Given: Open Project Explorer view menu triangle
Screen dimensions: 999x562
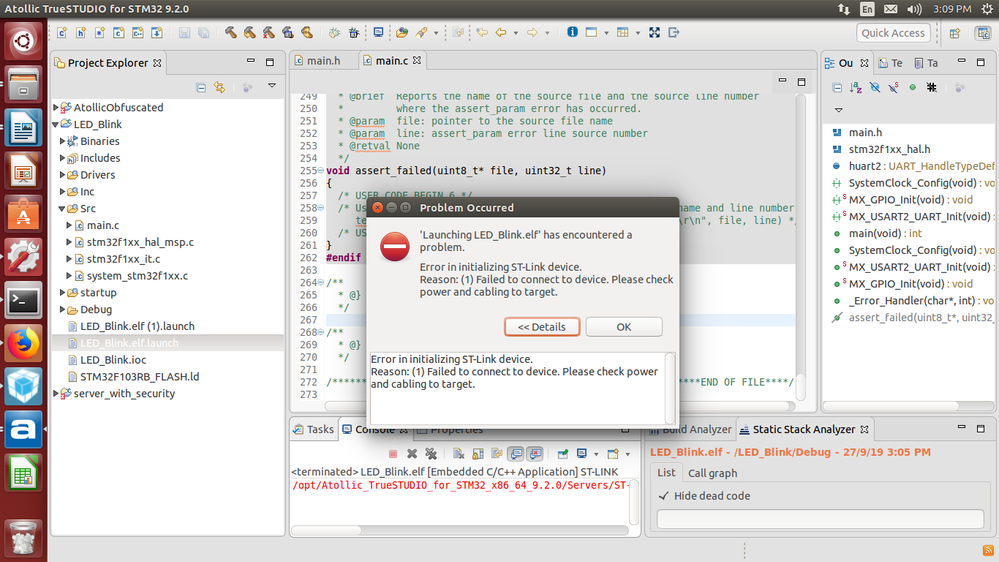Looking at the screenshot, I should [x=272, y=86].
